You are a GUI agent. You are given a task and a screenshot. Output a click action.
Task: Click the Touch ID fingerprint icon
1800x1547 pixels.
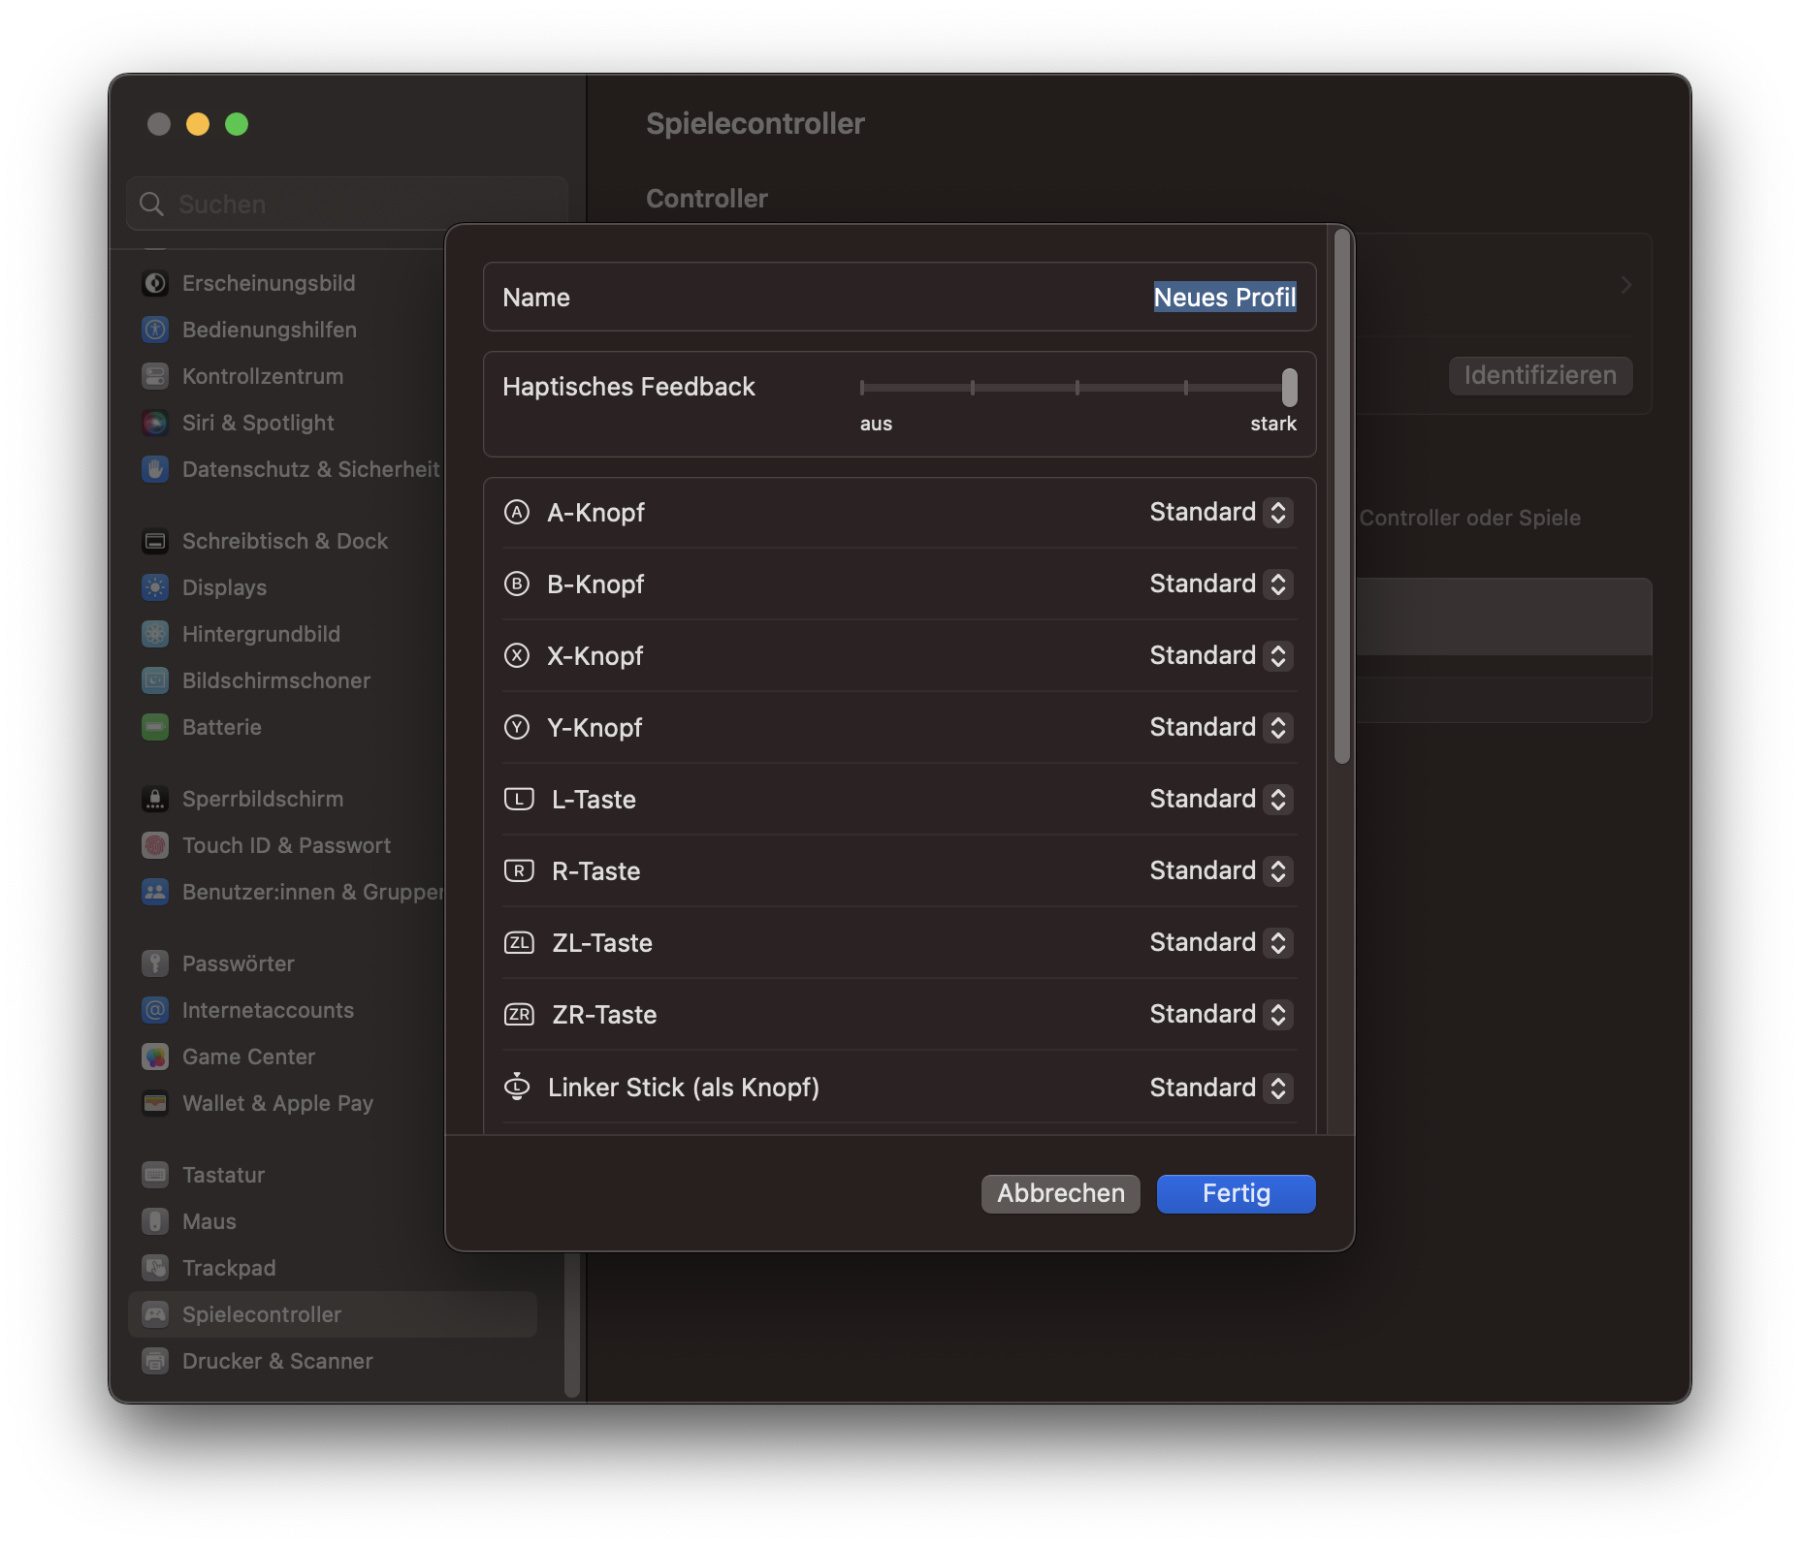click(155, 845)
